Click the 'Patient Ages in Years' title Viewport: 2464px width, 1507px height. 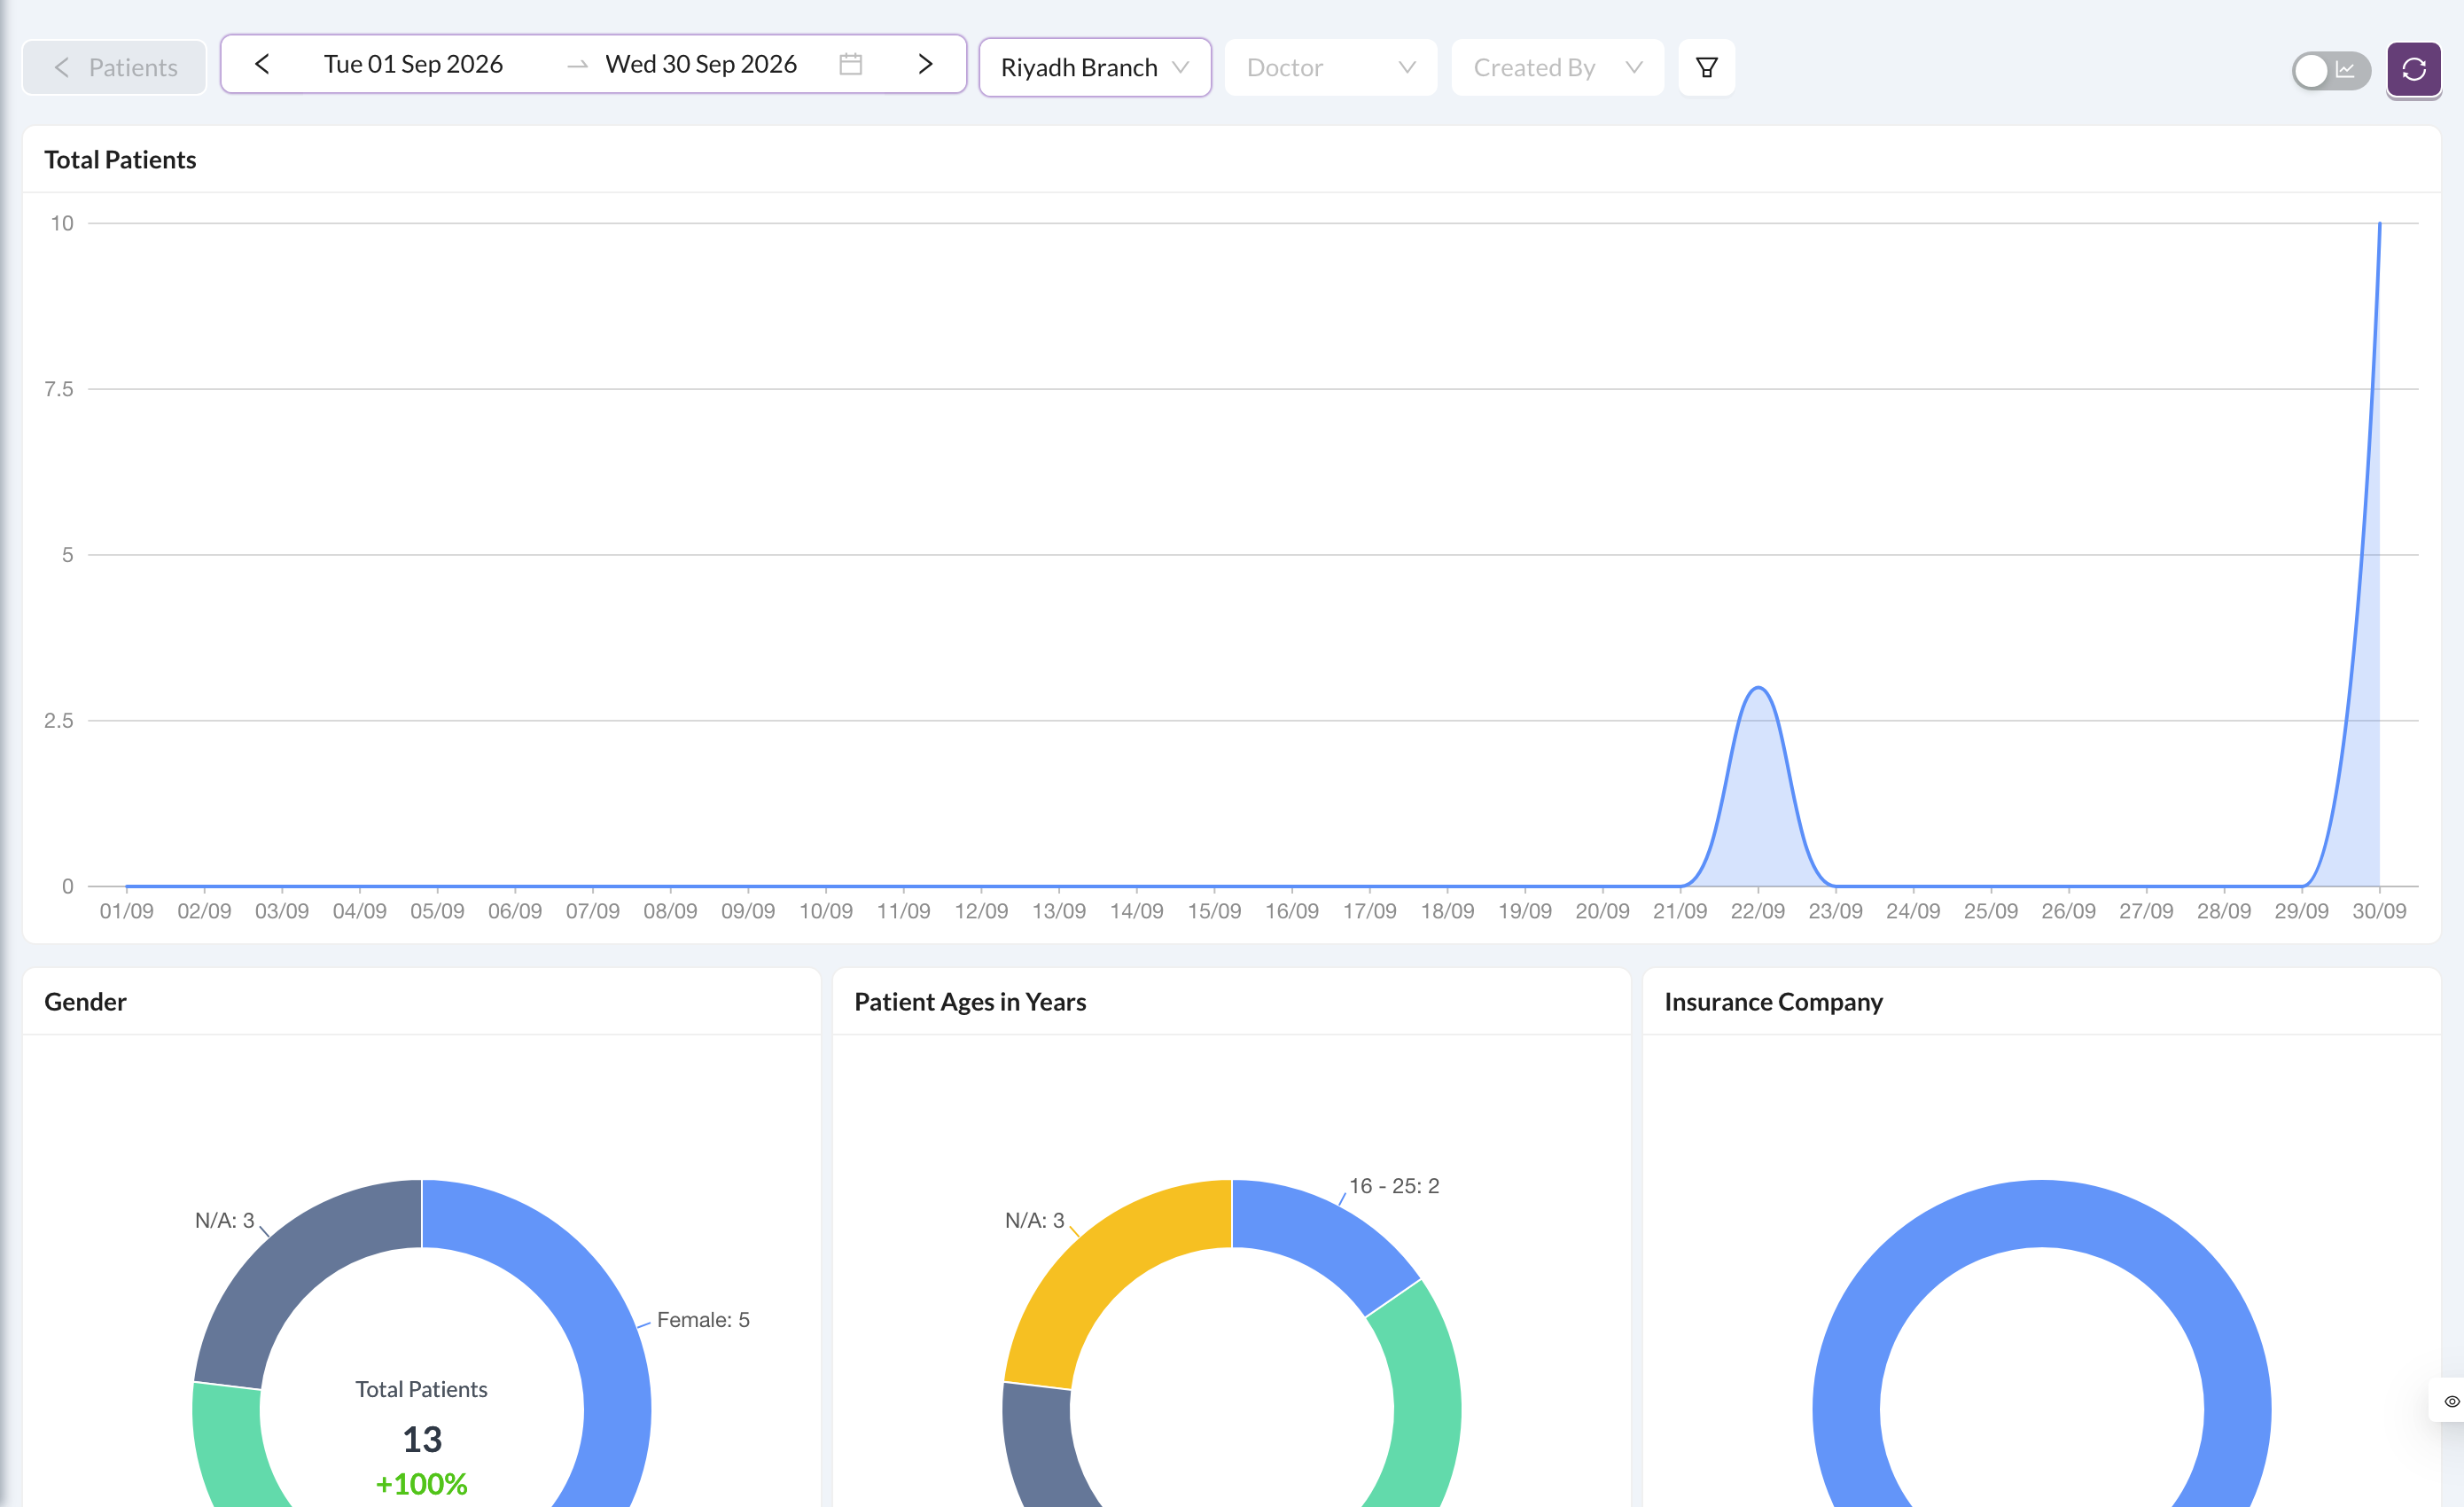970,1002
